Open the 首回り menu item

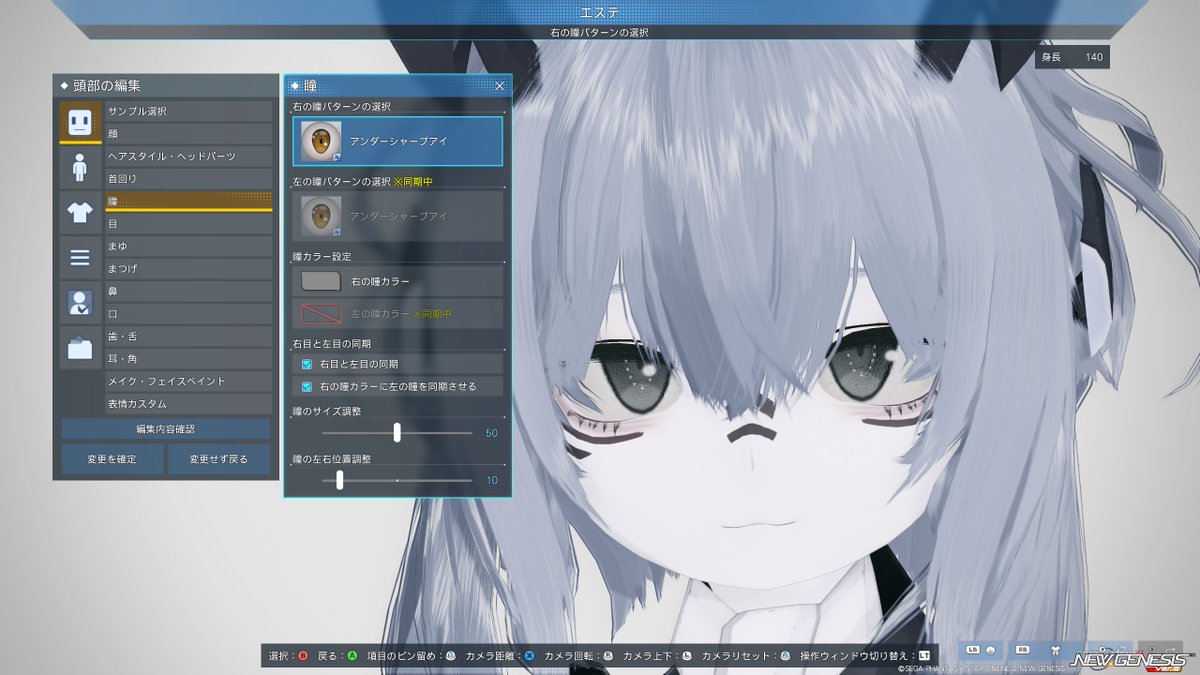[x=188, y=179]
